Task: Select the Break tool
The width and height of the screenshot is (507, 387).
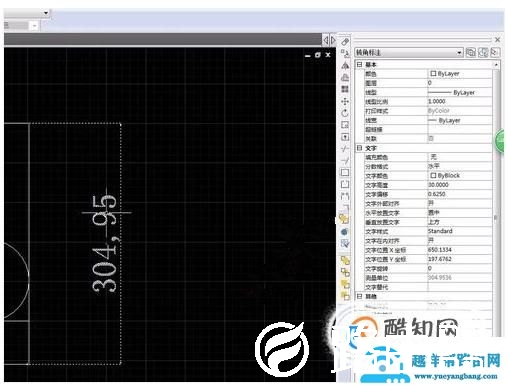Action: pyautogui.click(x=345, y=184)
